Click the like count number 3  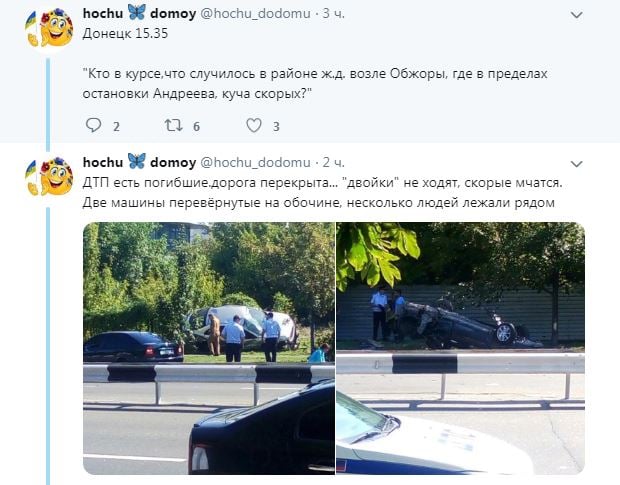(276, 127)
